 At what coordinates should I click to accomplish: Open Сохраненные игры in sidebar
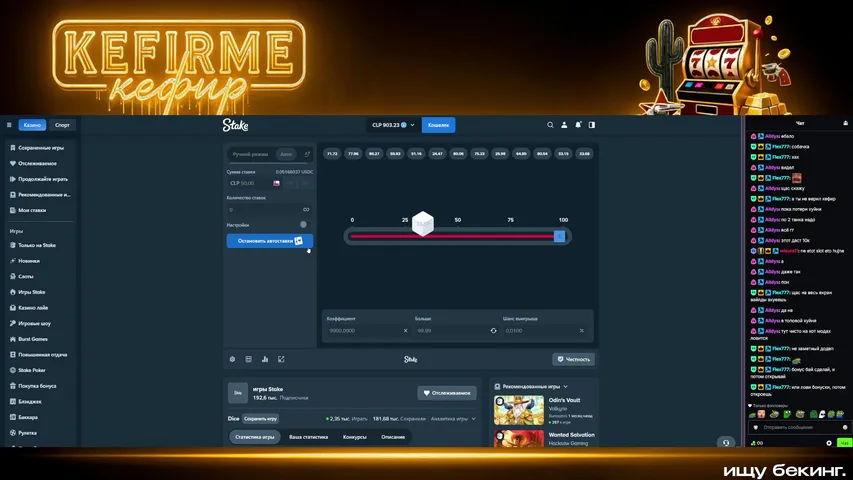click(41, 147)
